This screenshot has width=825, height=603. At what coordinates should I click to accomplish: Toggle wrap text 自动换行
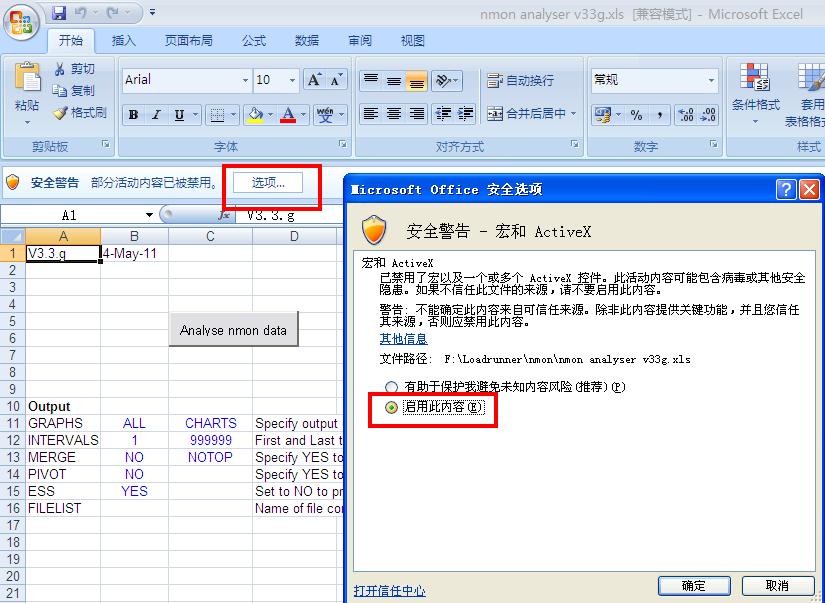tap(520, 81)
